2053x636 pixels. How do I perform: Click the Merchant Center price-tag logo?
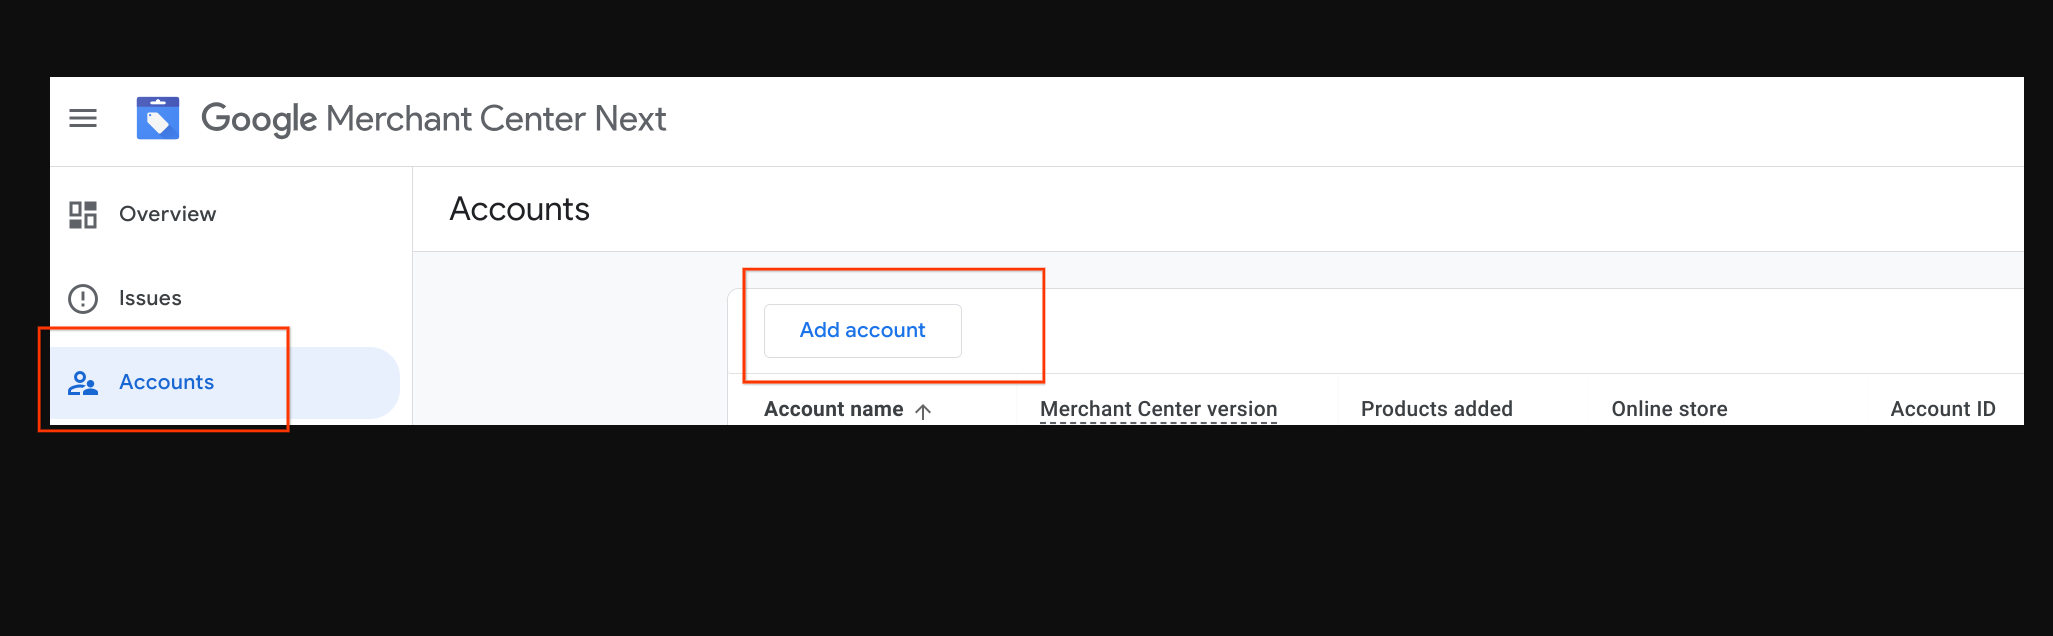[x=158, y=119]
